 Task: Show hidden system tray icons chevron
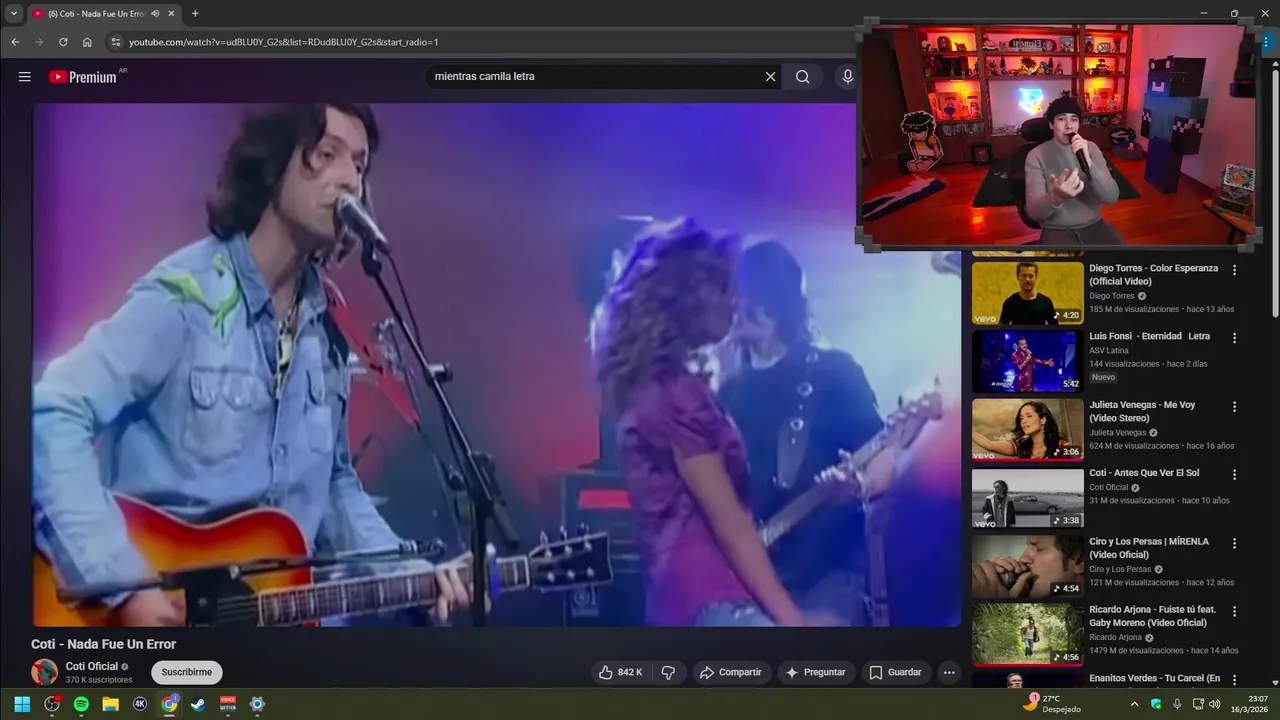tap(1134, 704)
